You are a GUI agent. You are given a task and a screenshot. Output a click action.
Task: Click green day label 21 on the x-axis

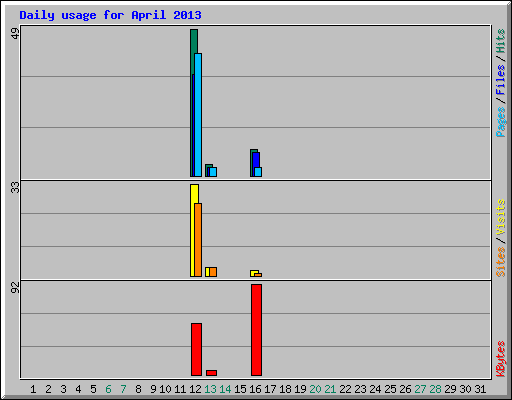coord(330,389)
